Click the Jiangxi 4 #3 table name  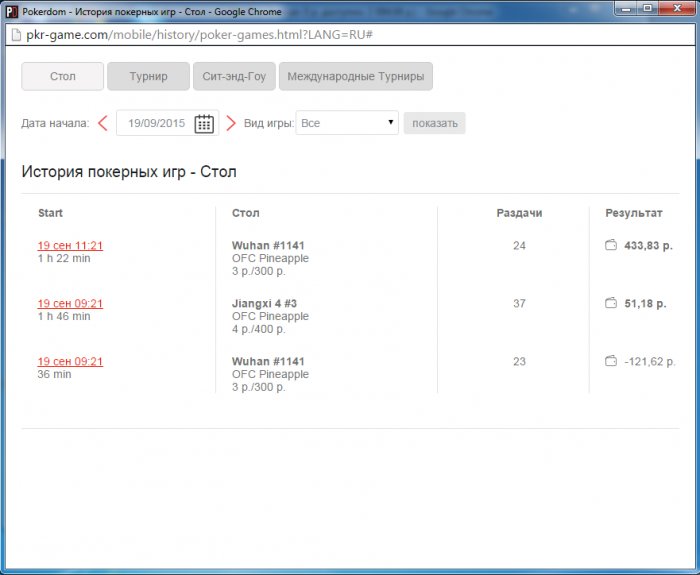[x=264, y=304]
